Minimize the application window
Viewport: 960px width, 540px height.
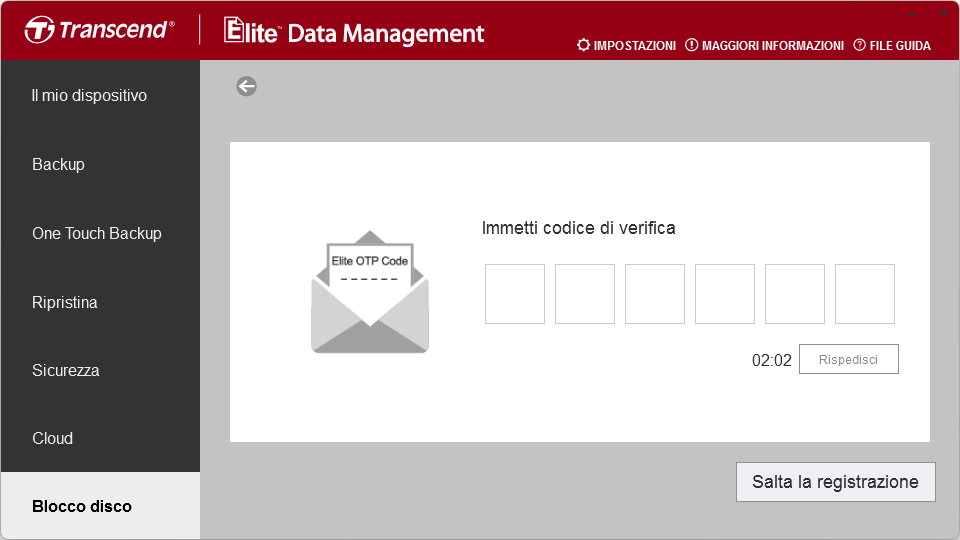point(912,13)
